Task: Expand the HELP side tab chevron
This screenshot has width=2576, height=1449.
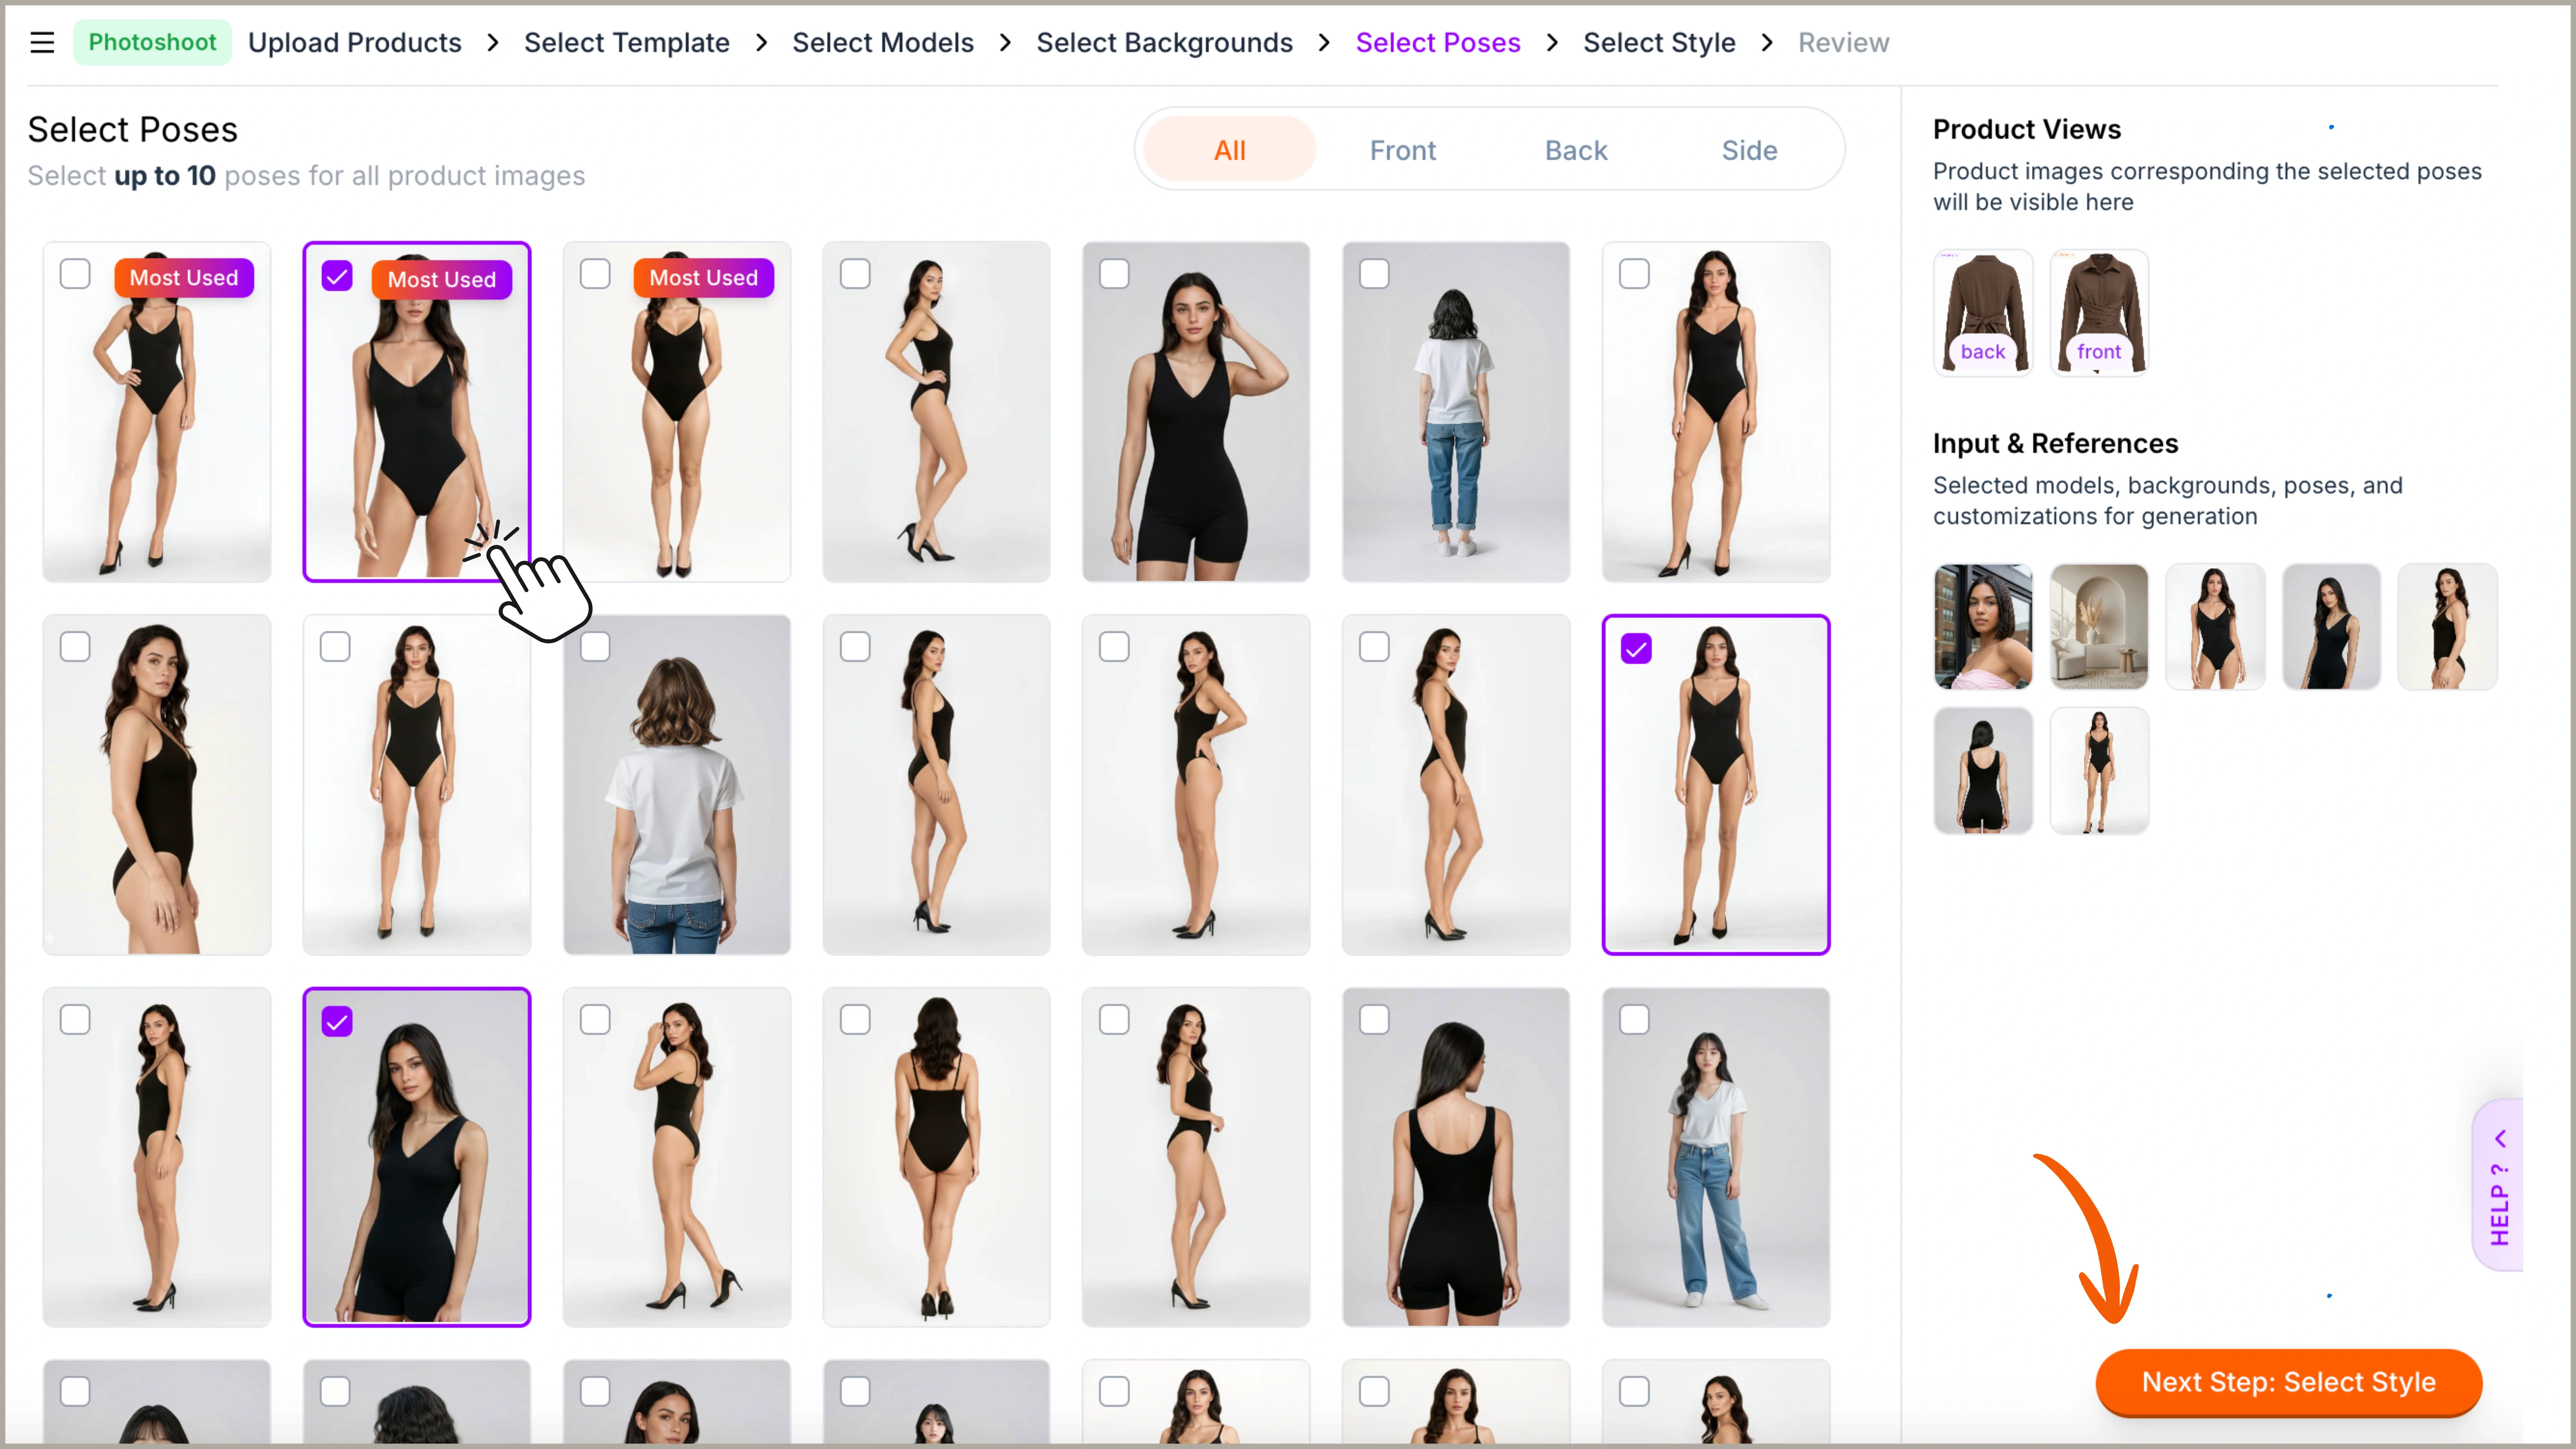Action: (x=2500, y=1138)
